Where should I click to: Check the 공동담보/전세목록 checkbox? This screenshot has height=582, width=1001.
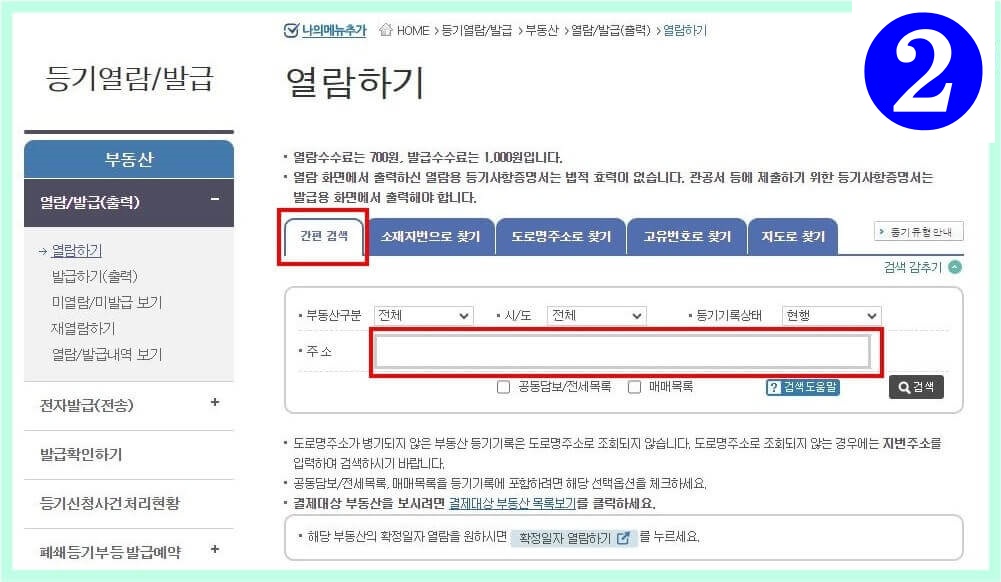503,387
